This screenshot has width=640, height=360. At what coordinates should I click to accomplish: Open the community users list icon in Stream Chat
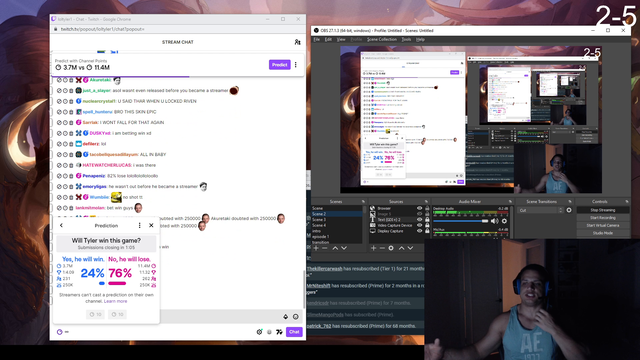coord(298,42)
